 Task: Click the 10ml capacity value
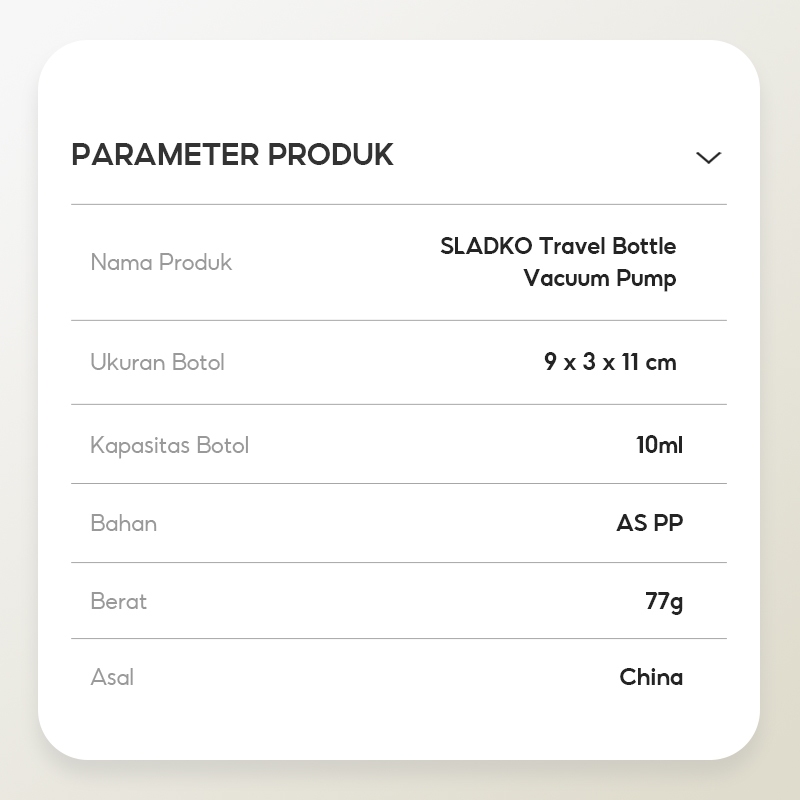(659, 445)
